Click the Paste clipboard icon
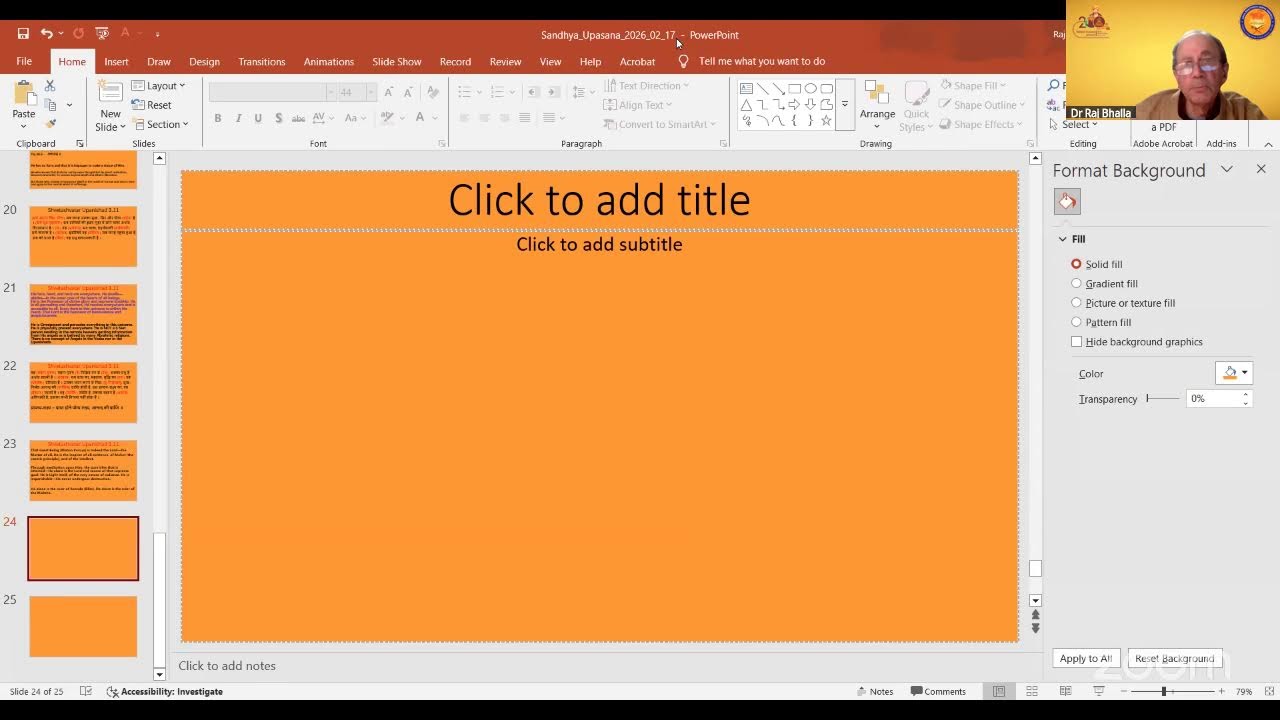 [x=24, y=93]
